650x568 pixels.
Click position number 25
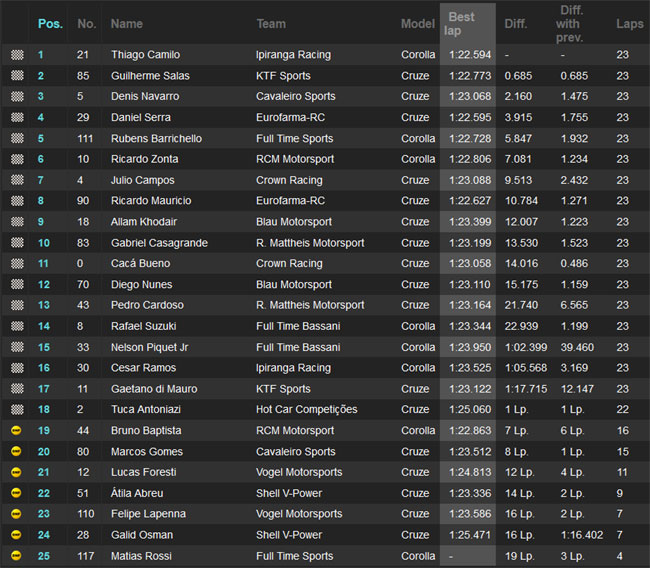coord(44,556)
